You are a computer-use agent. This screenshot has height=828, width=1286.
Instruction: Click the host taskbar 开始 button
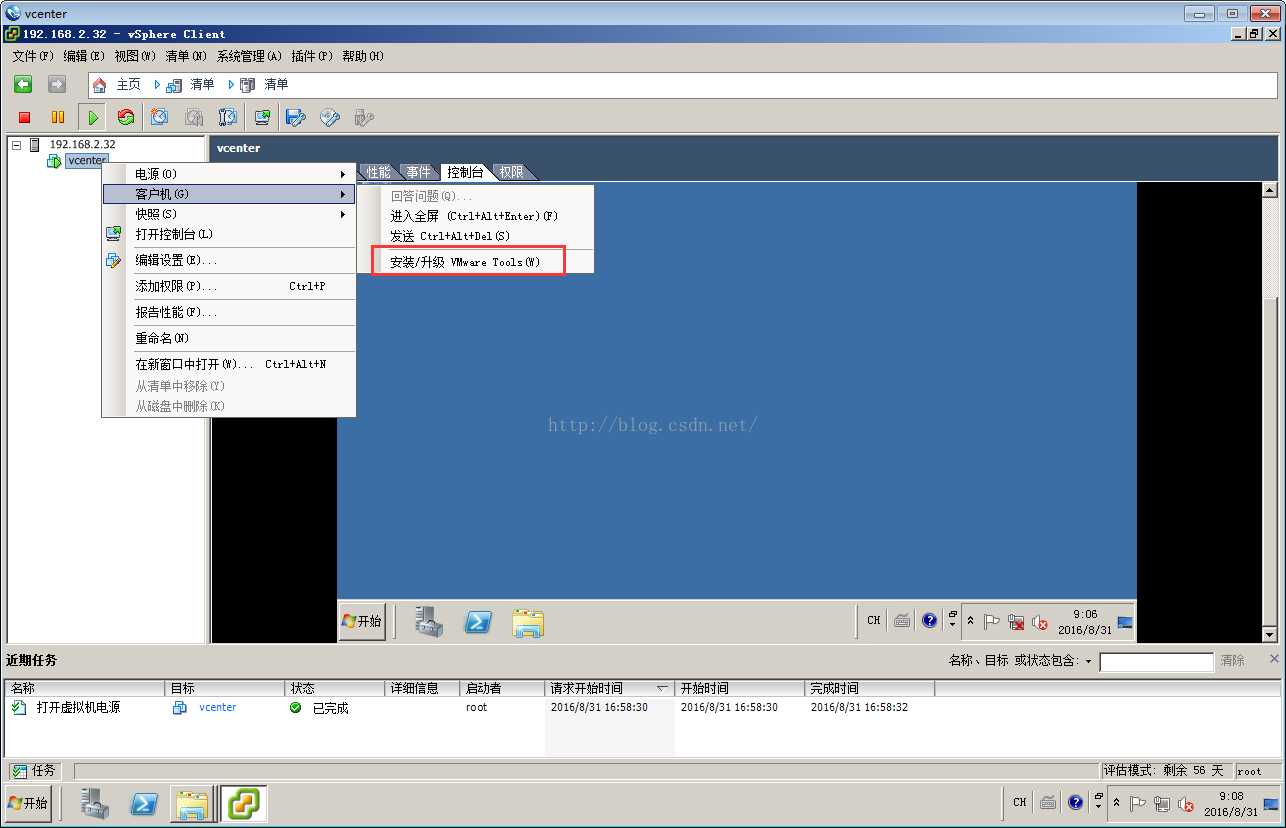(28, 803)
